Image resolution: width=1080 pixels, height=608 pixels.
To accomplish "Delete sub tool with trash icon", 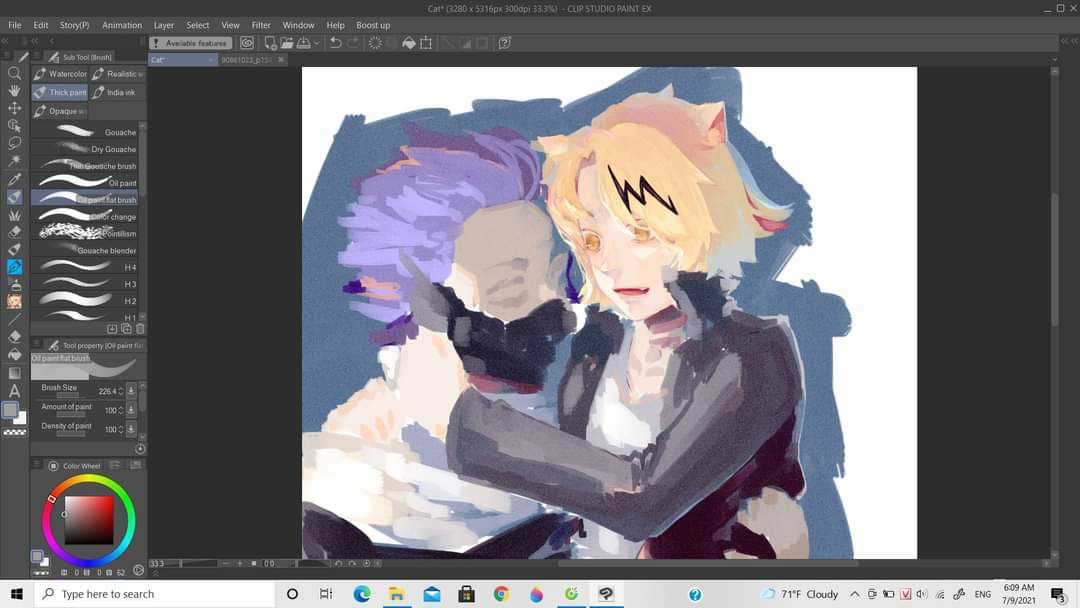I will 140,329.
